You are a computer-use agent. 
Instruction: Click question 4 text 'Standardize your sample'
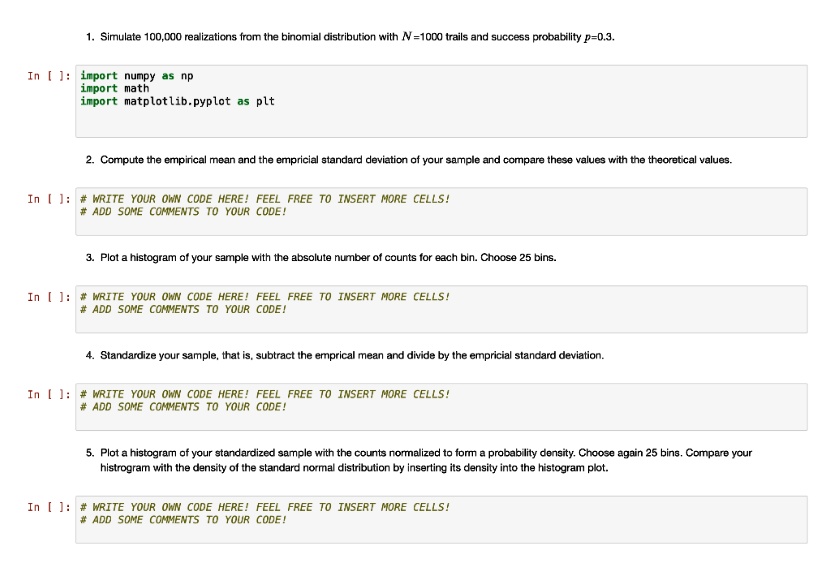click(x=159, y=355)
